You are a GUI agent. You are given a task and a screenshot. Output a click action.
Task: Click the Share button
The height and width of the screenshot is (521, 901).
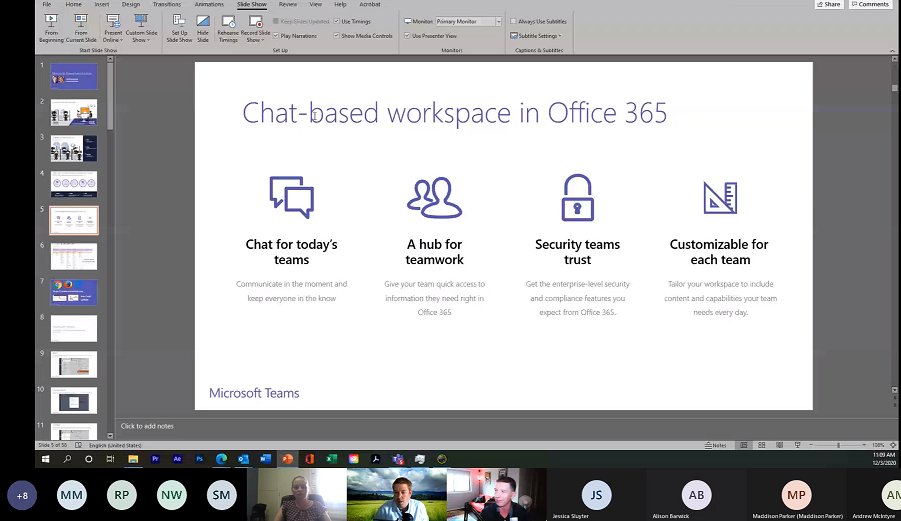click(x=828, y=4)
